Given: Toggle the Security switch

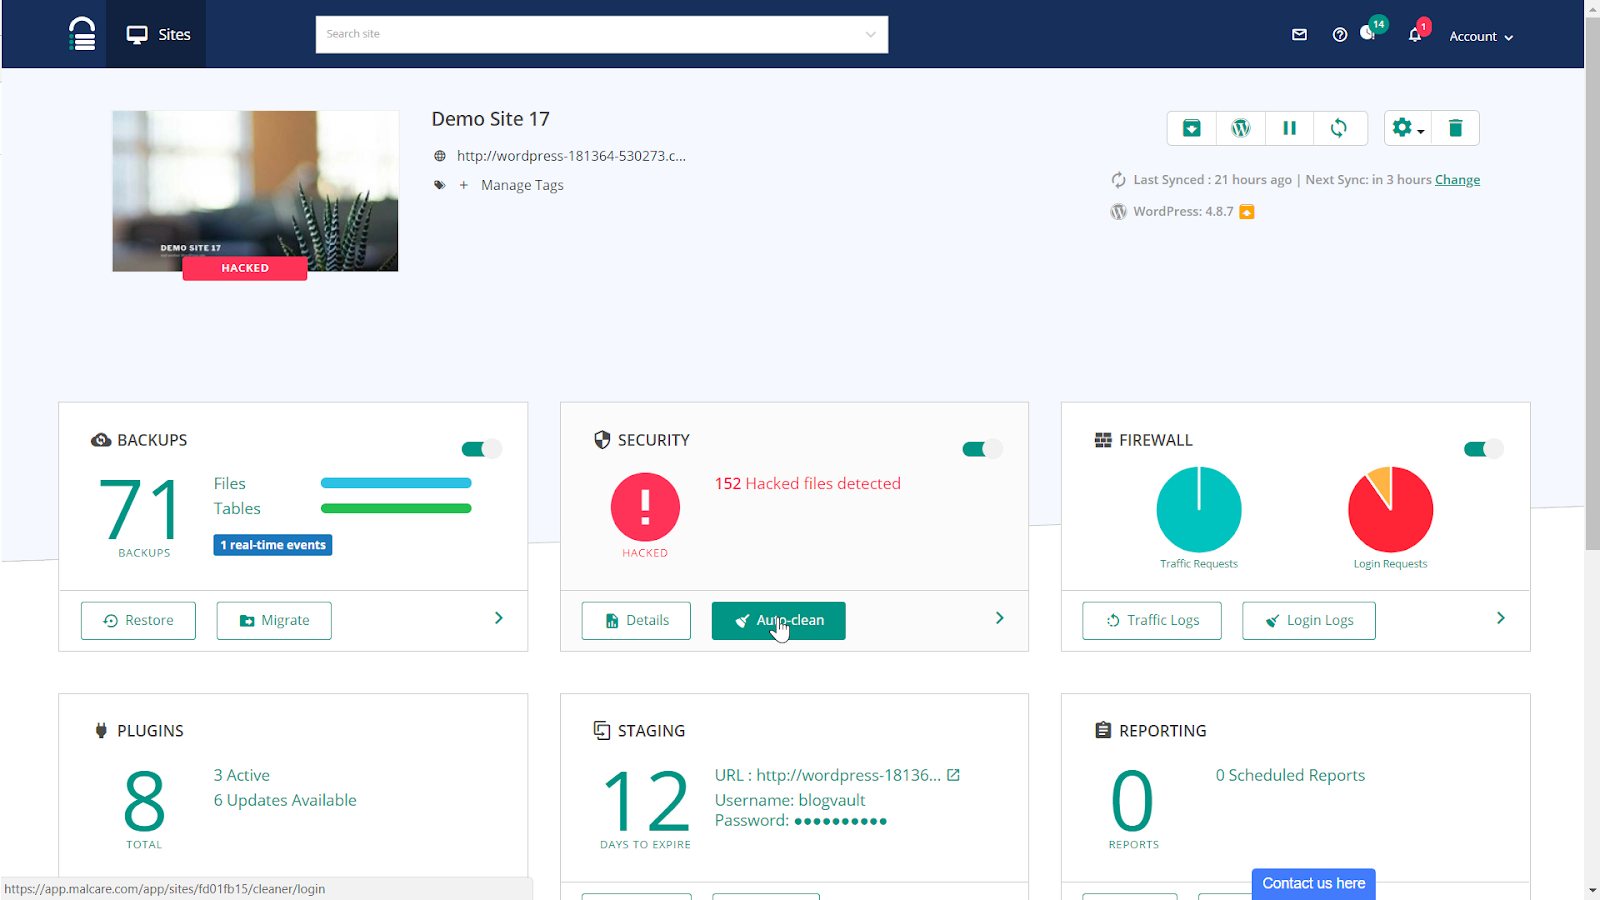Looking at the screenshot, I should click(982, 449).
